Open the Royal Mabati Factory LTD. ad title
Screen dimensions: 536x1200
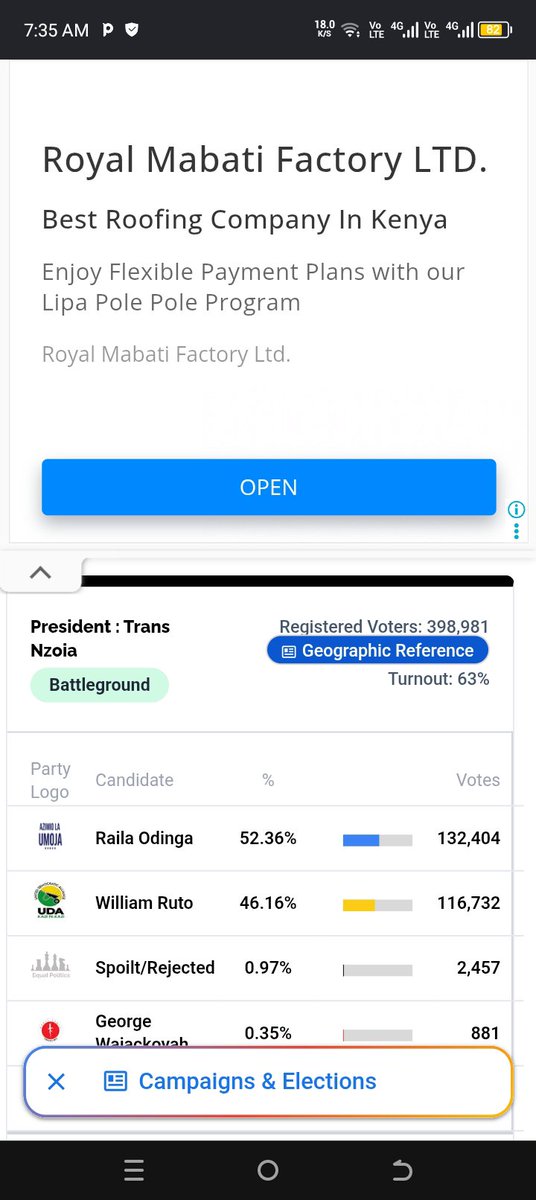tap(265, 159)
